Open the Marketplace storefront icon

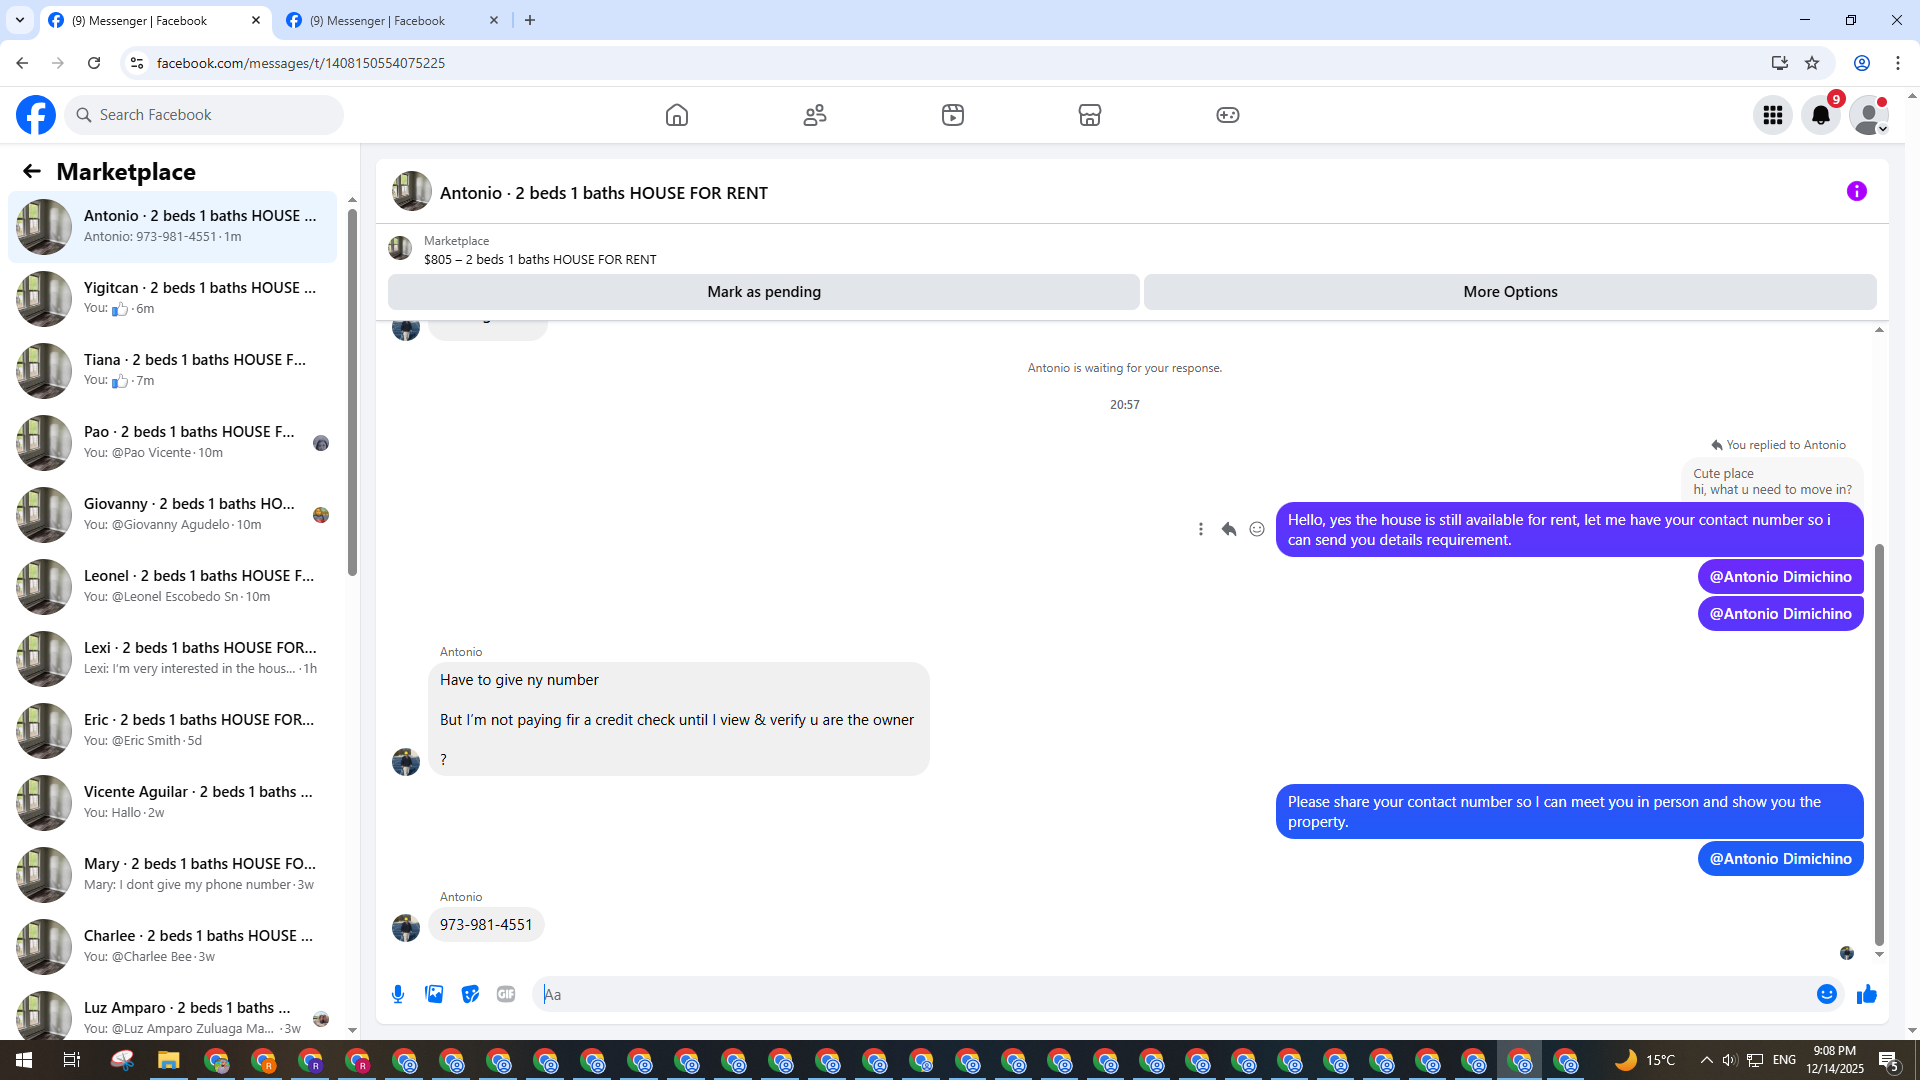[1090, 115]
